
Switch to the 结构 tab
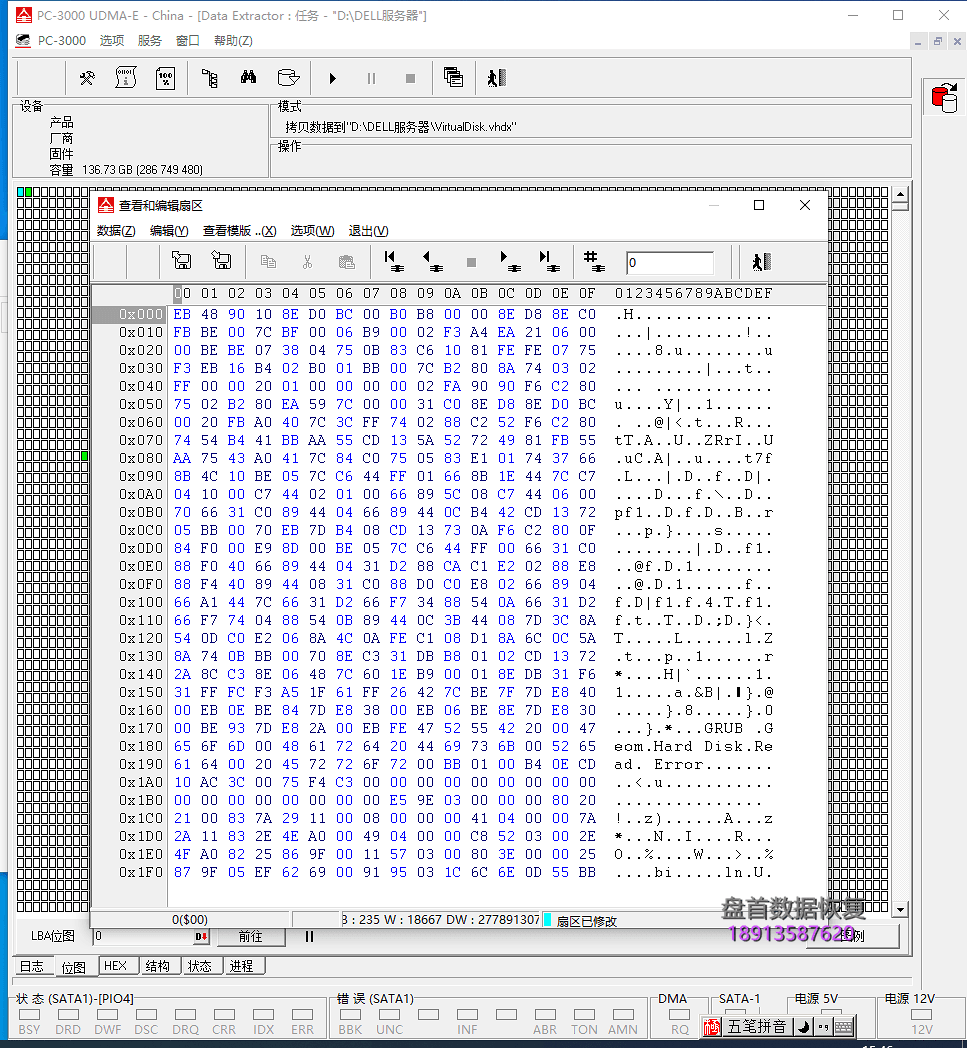click(x=158, y=966)
